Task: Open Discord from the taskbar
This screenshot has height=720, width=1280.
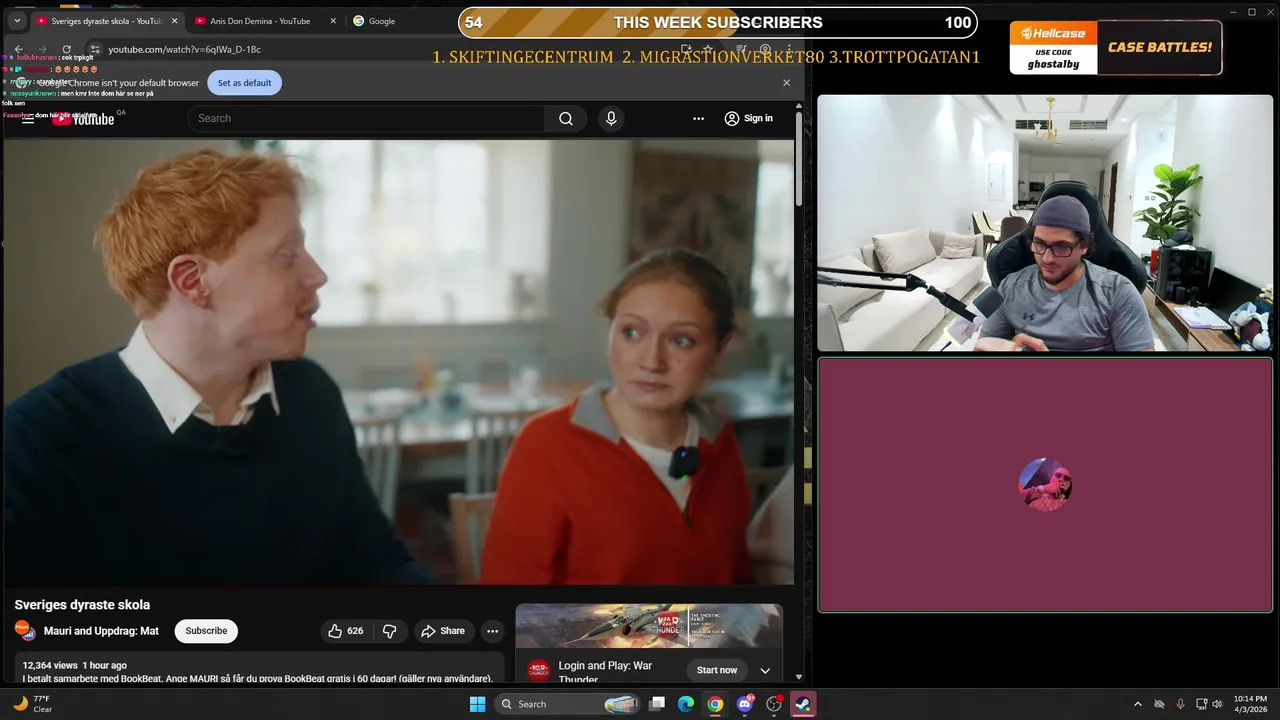Action: tap(744, 704)
